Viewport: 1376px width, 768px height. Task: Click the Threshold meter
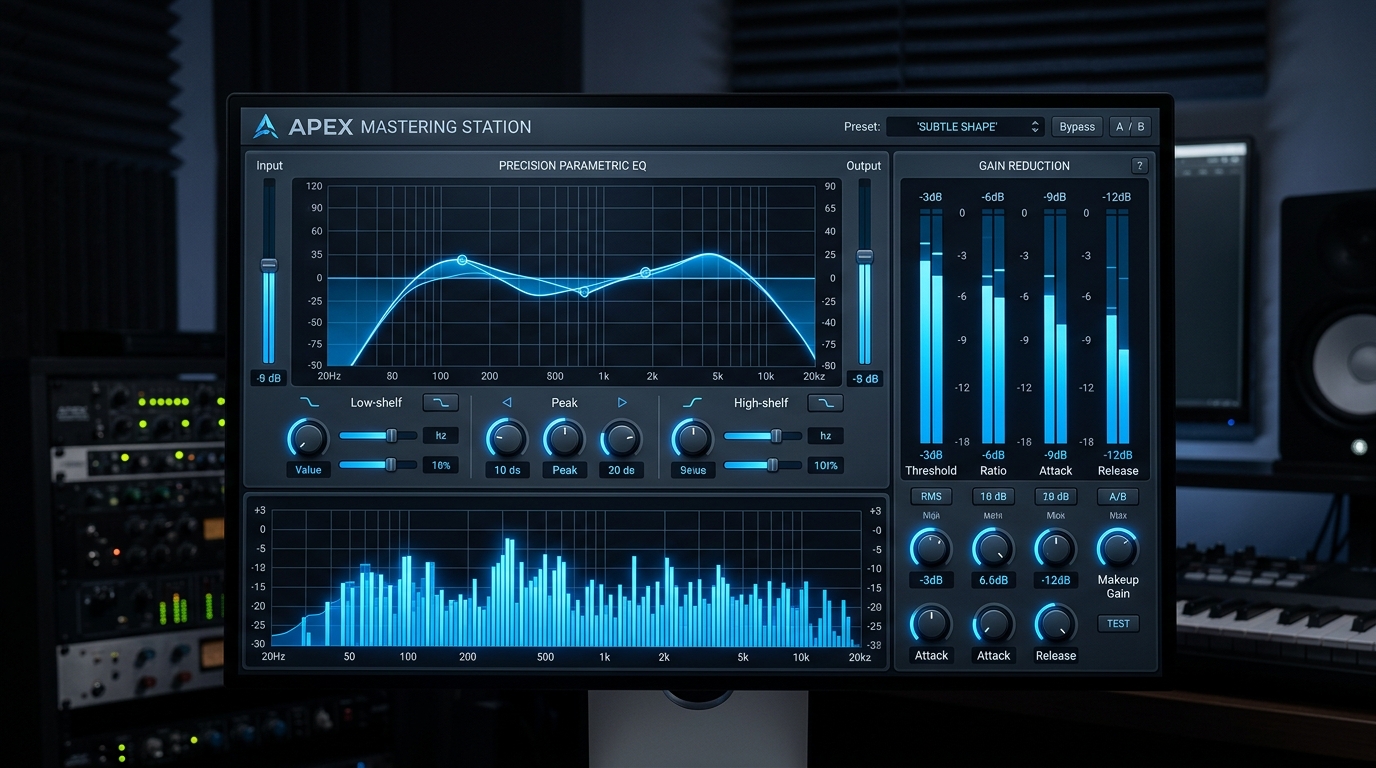tap(931, 326)
